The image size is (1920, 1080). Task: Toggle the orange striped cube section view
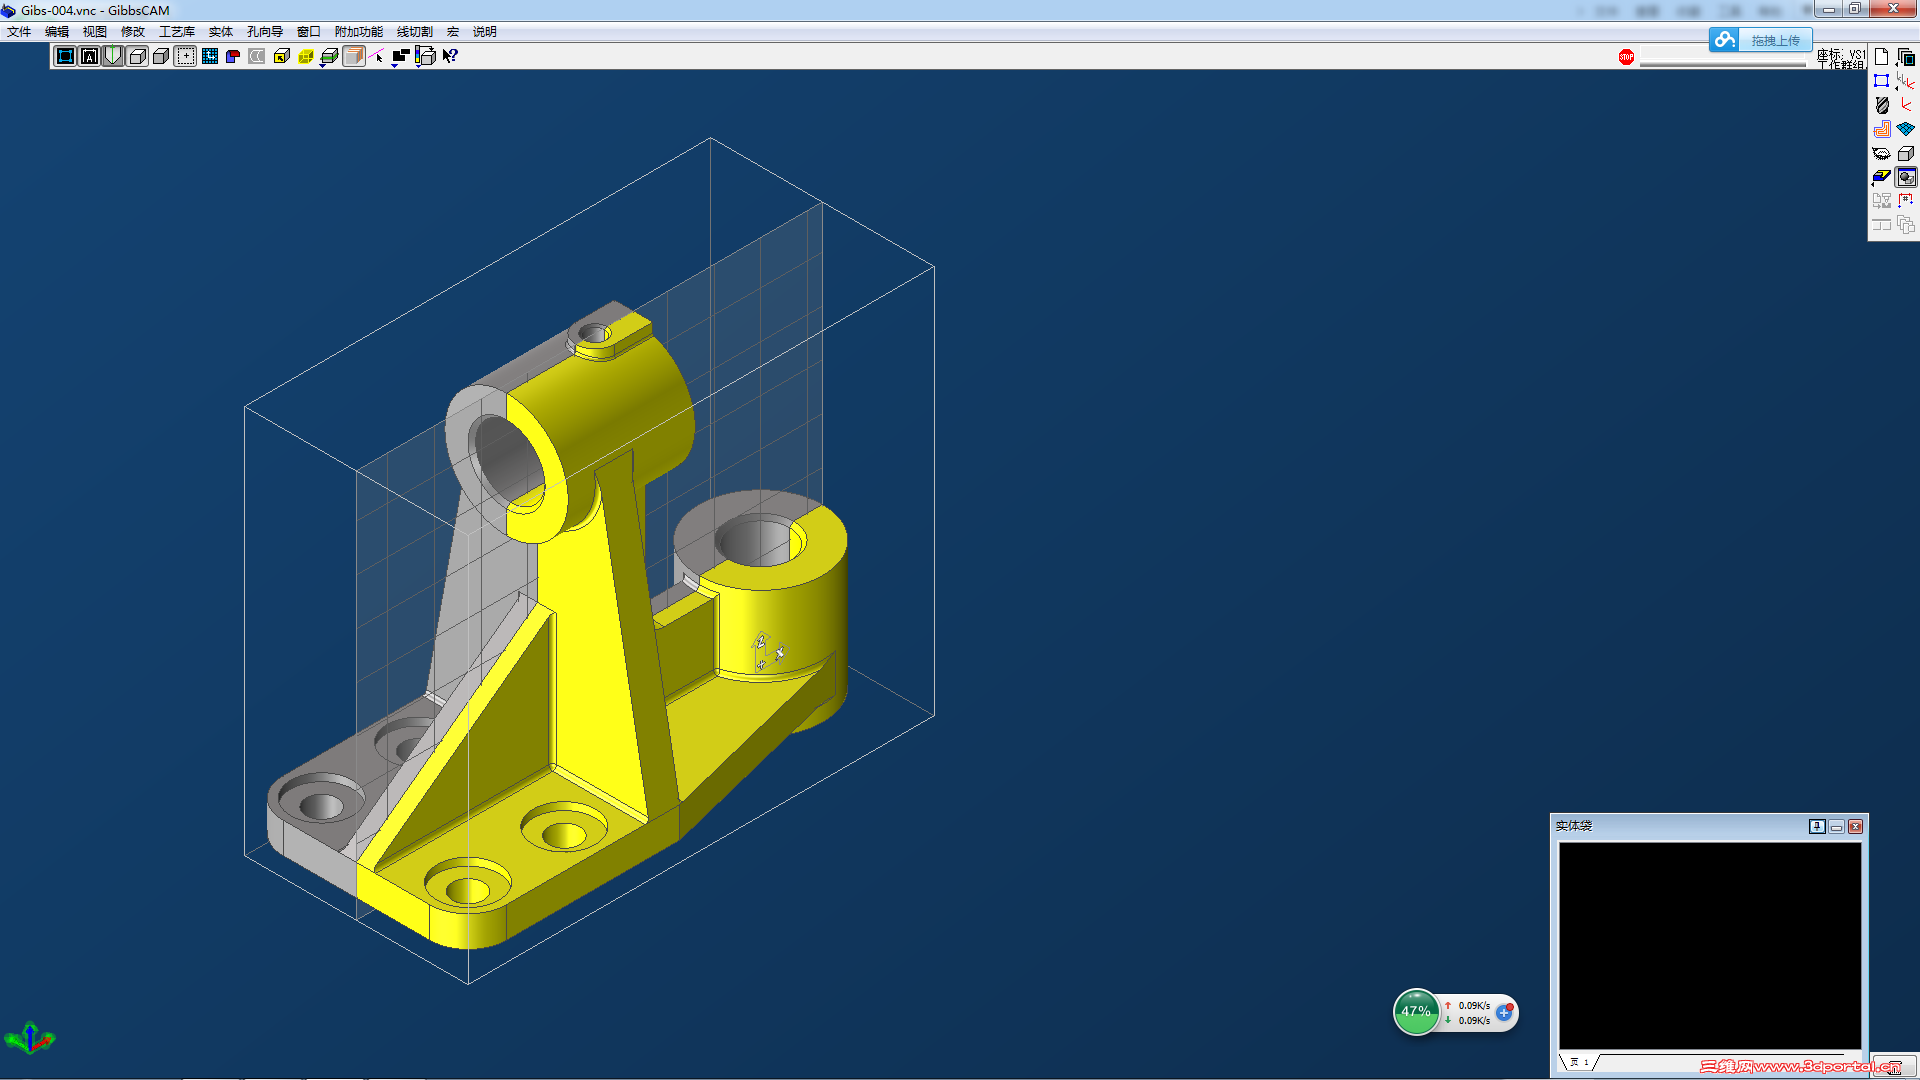353,56
